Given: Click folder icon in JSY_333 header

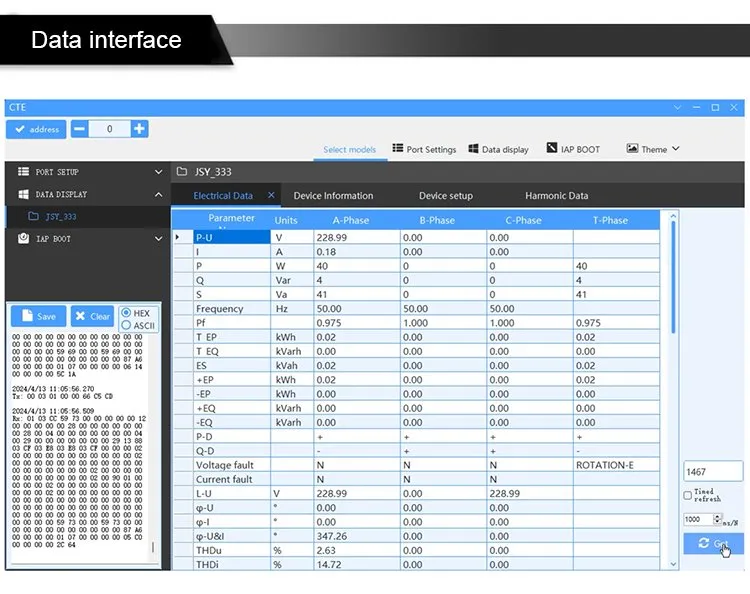Looking at the screenshot, I should (181, 171).
